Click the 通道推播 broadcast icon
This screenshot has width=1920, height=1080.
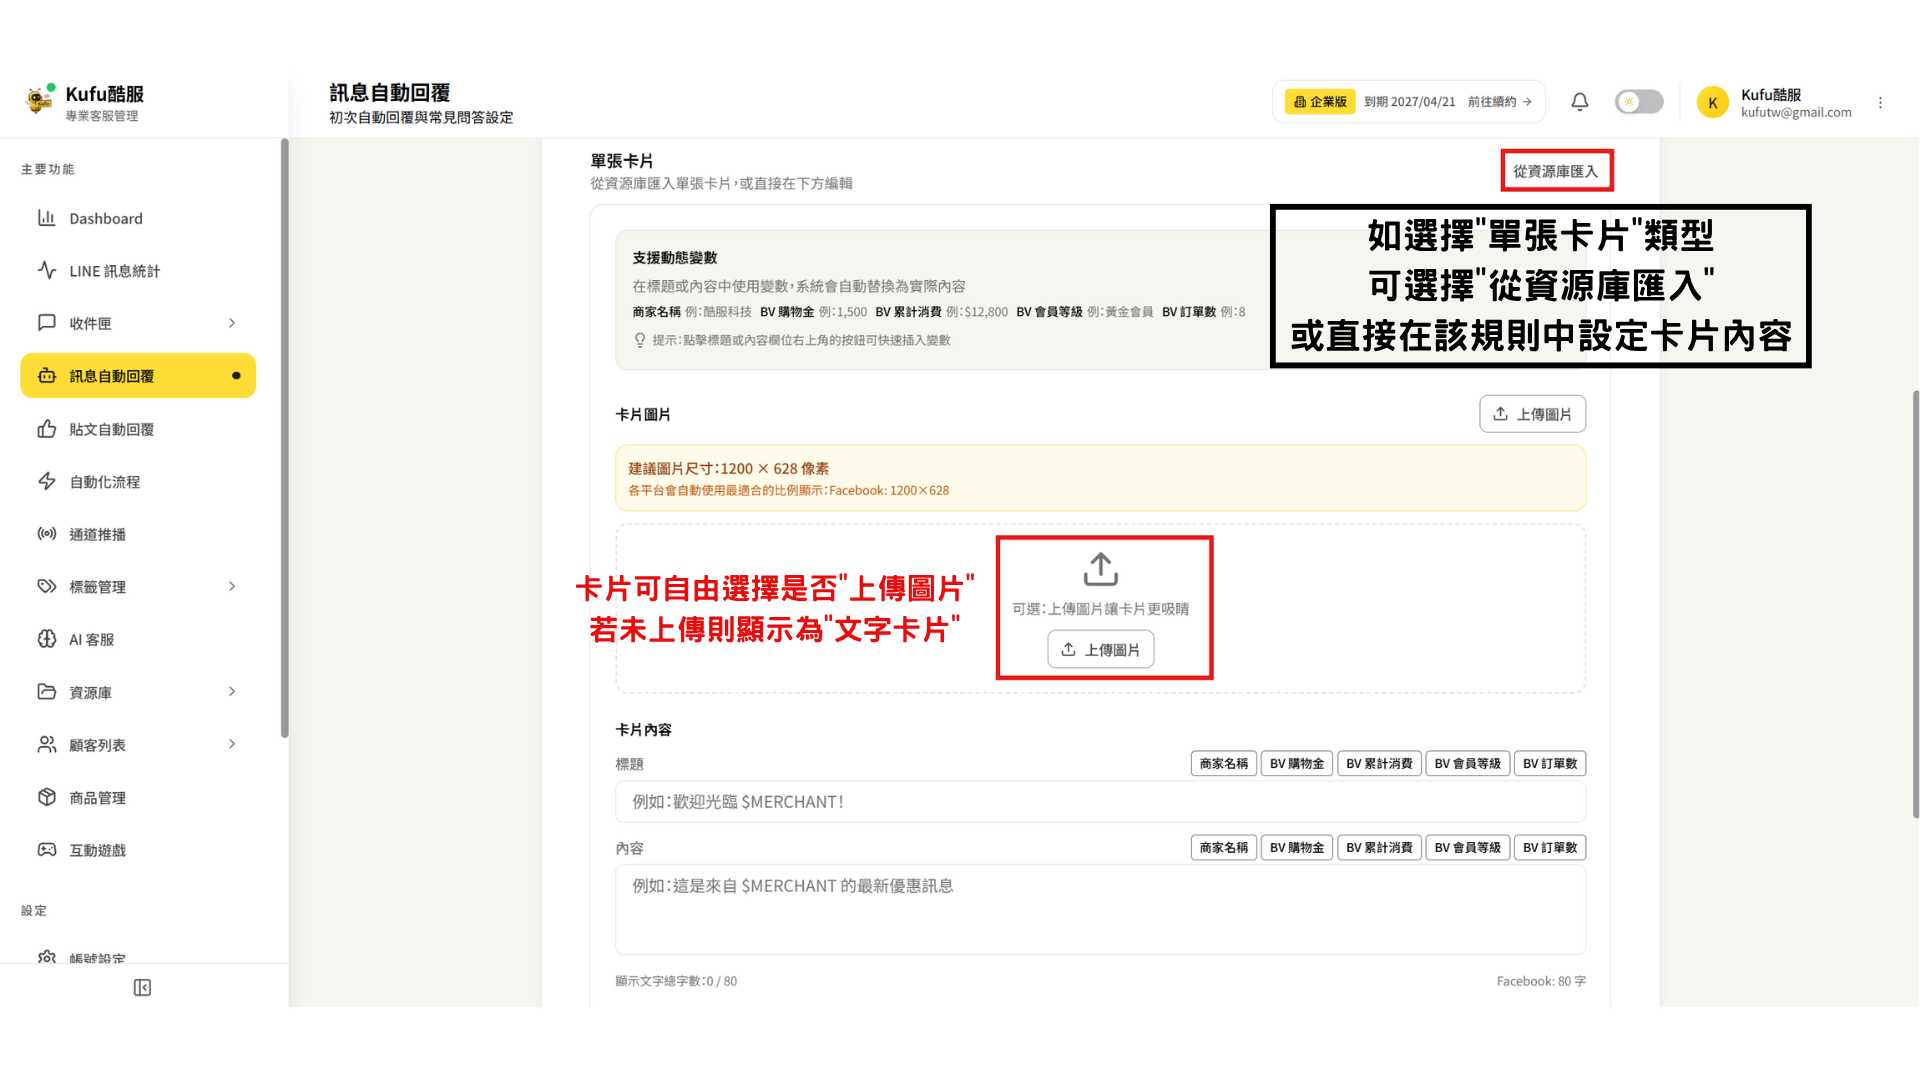pyautogui.click(x=46, y=534)
